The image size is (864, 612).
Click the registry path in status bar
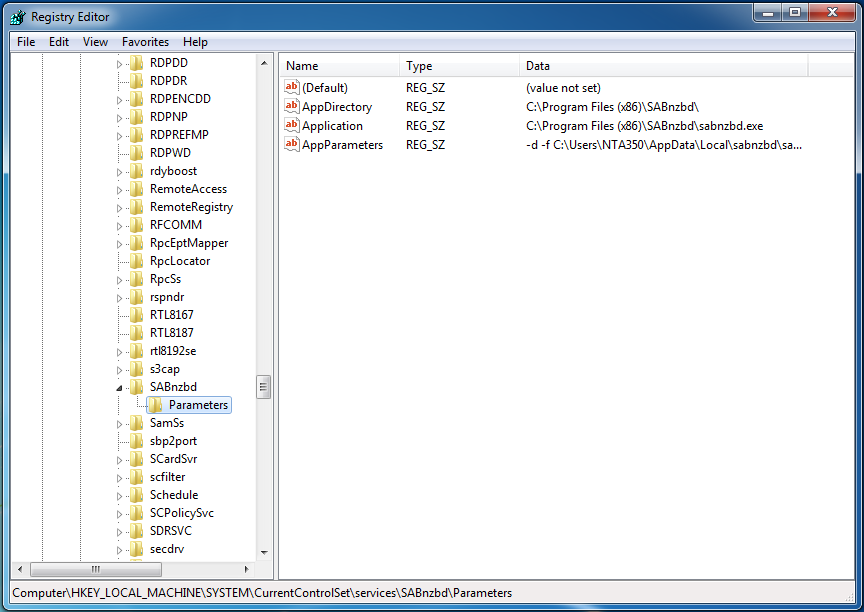click(262, 593)
